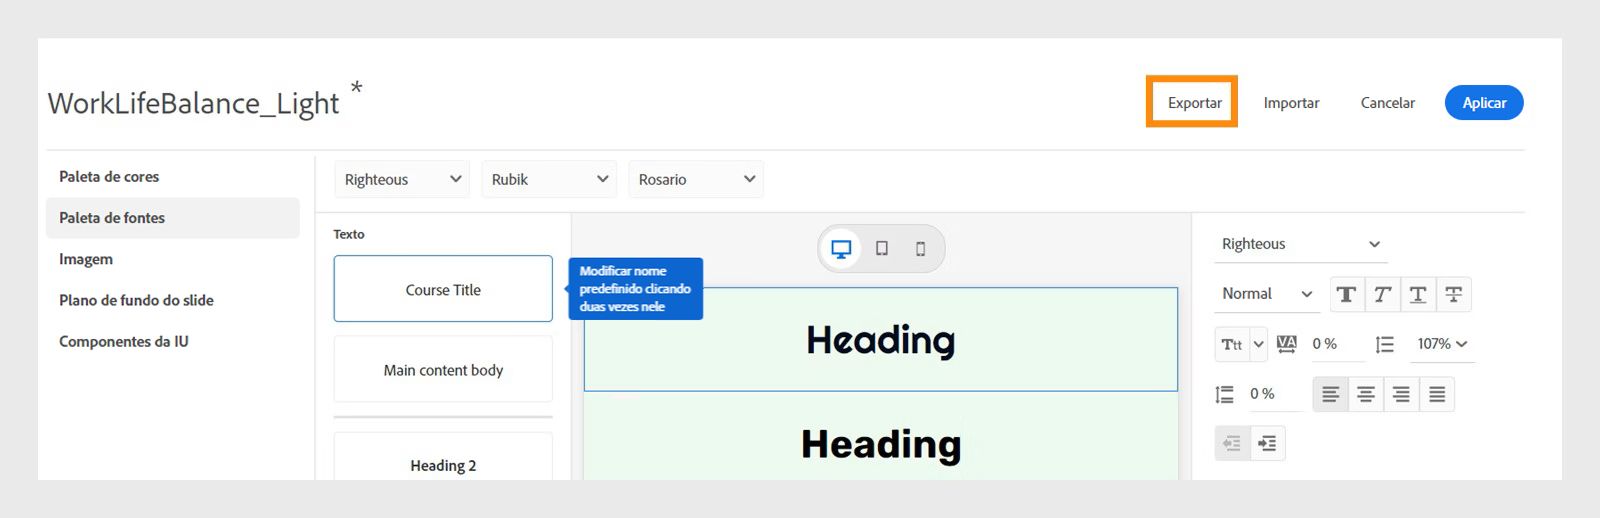
Task: Switch to tablet preview
Action: tap(882, 248)
